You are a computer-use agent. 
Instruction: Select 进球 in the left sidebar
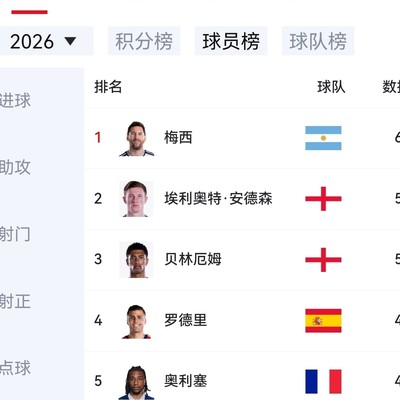coord(15,101)
